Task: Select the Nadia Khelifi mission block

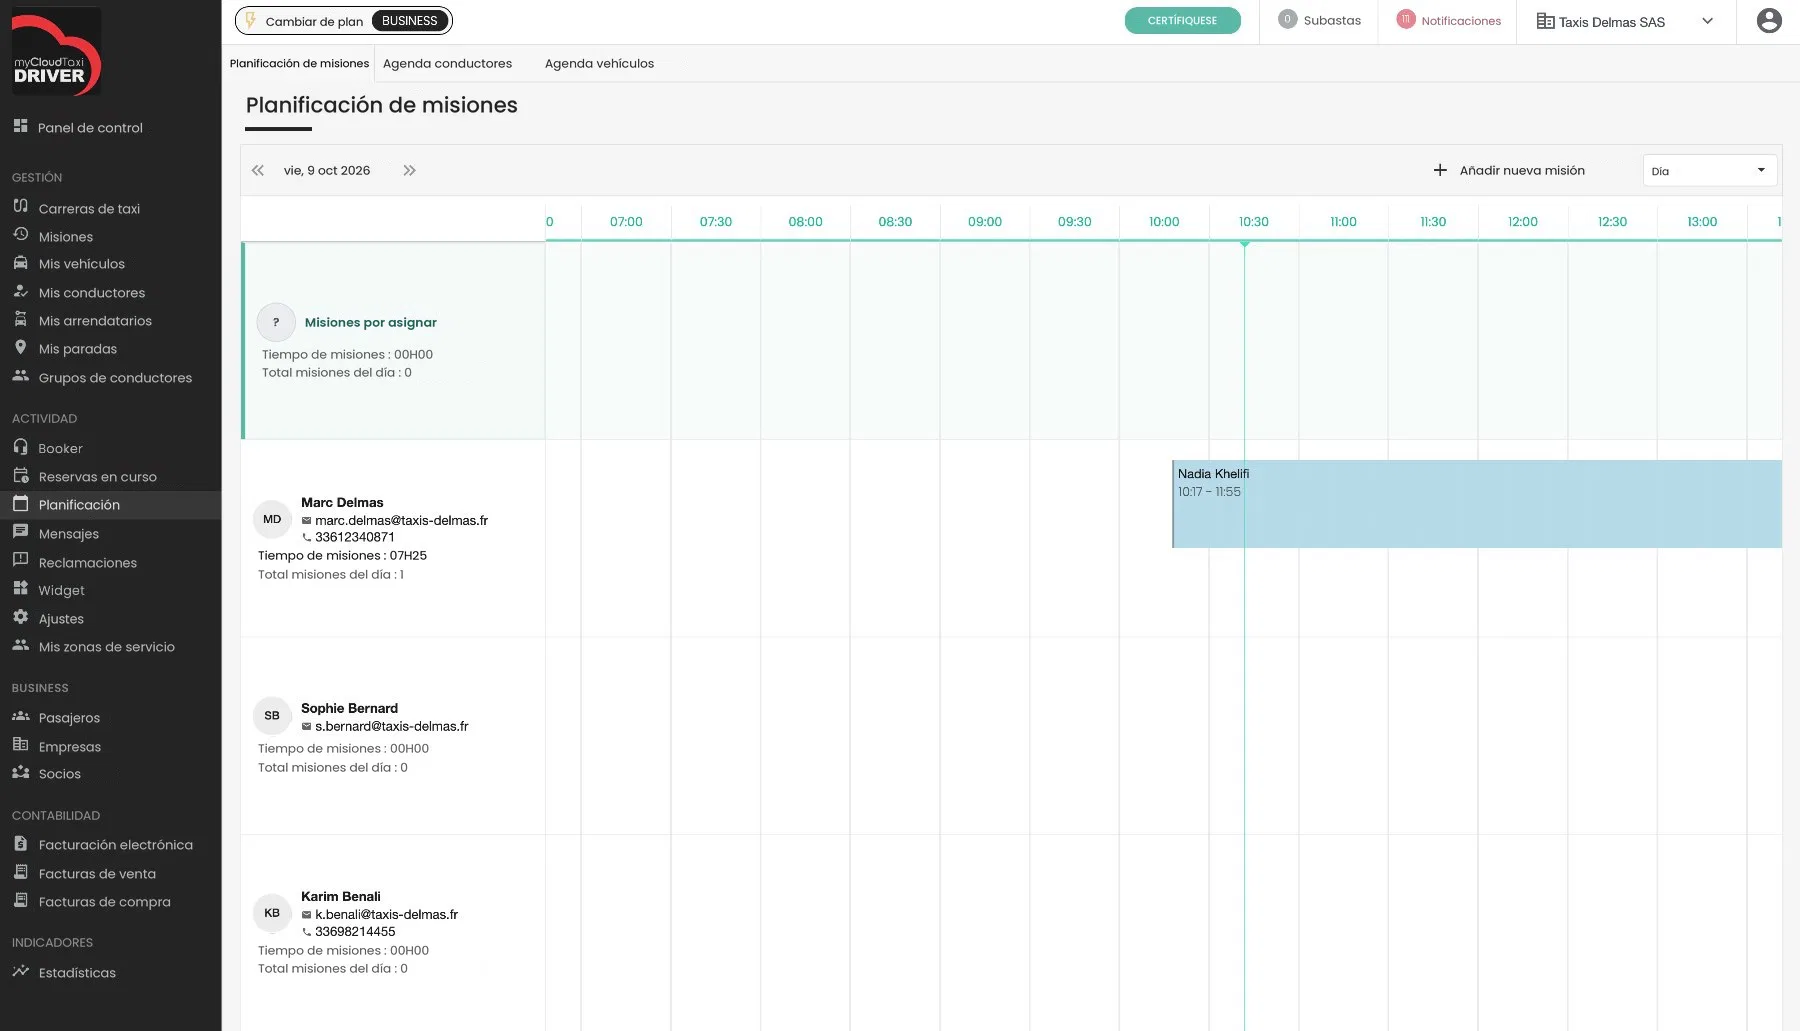Action: 1476,504
